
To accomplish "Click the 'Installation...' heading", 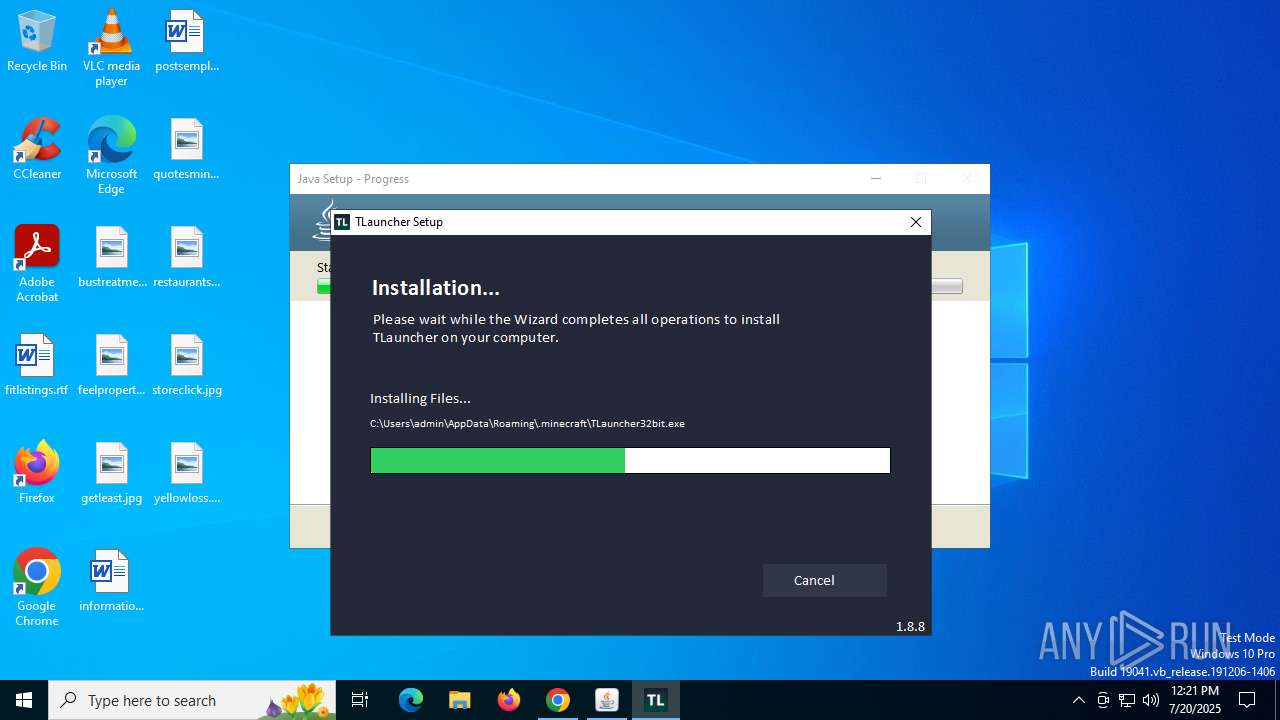I will tap(435, 288).
